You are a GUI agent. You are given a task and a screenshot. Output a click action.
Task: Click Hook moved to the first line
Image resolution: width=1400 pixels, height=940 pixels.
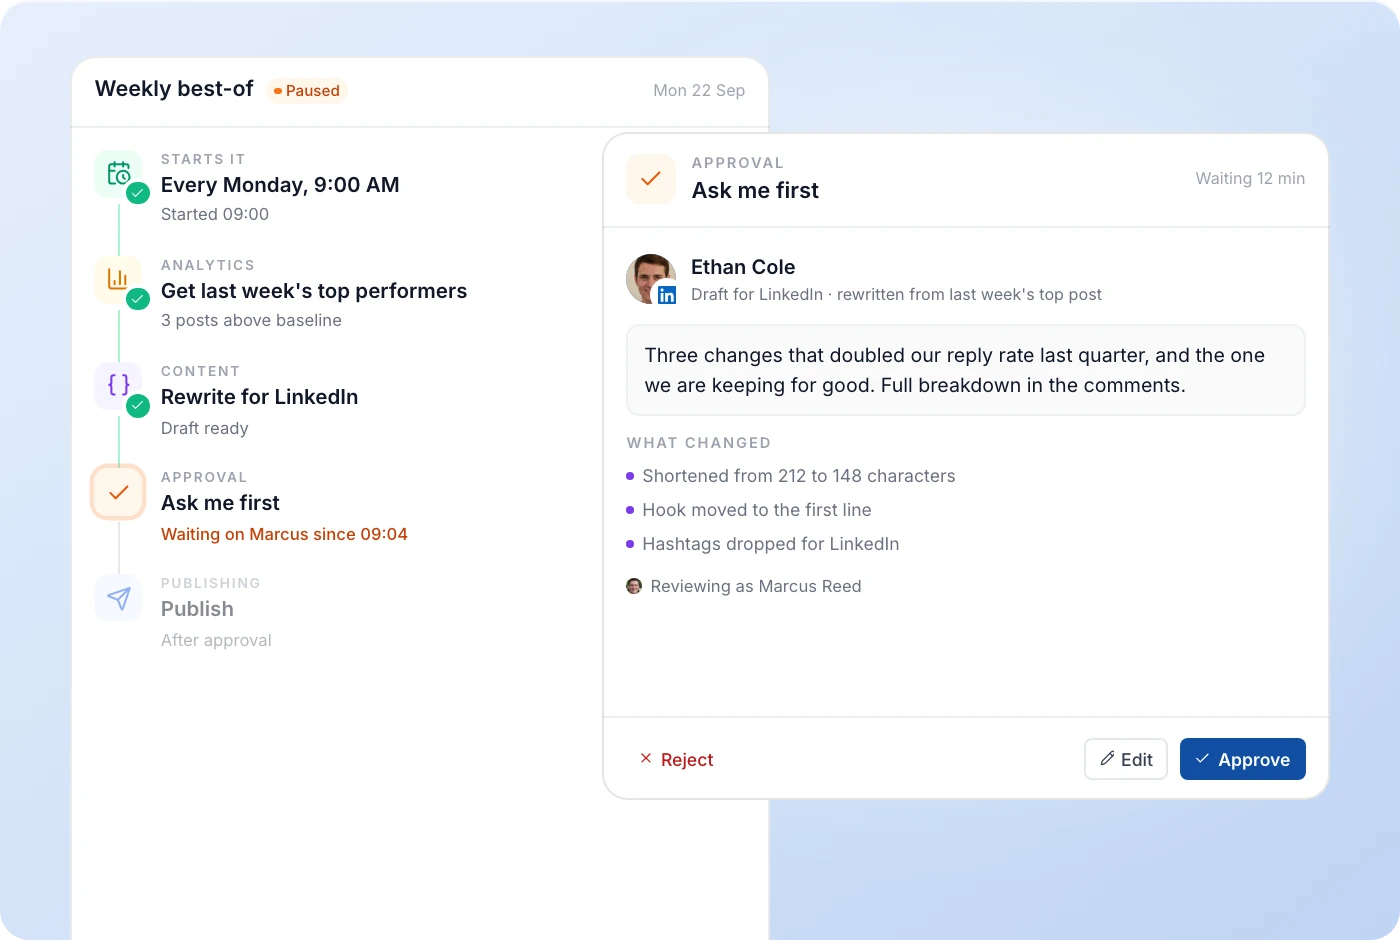pos(757,510)
